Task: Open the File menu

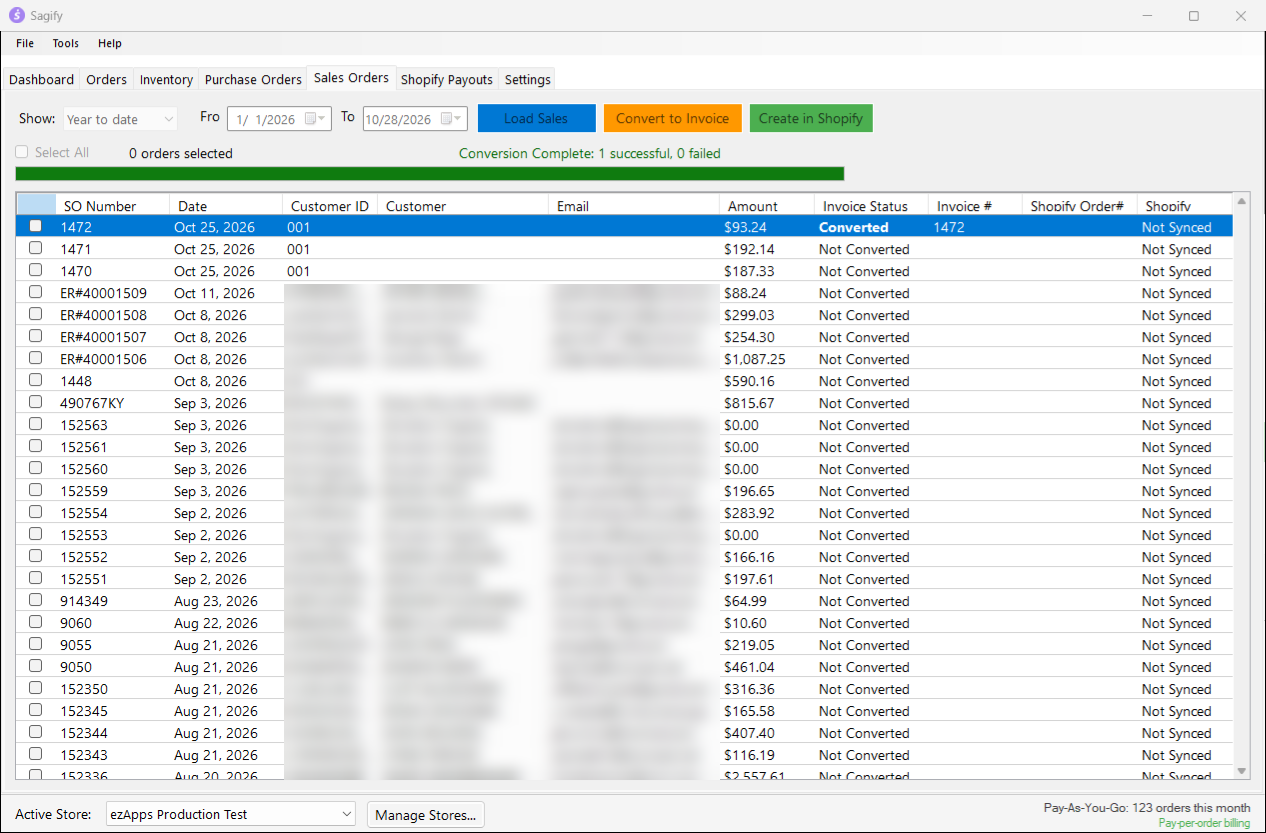Action: (25, 43)
